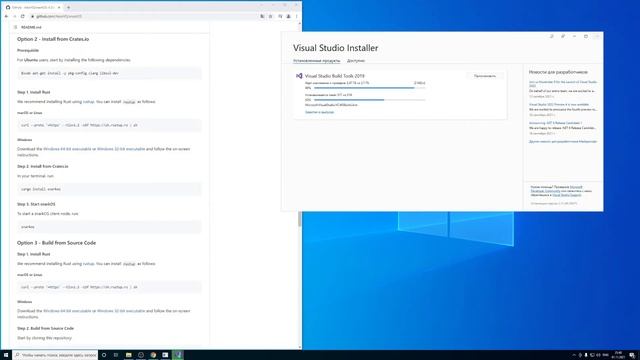The height and width of the screenshot is (360, 640).
Task: Show hidden system tray icons
Action: coord(574,355)
